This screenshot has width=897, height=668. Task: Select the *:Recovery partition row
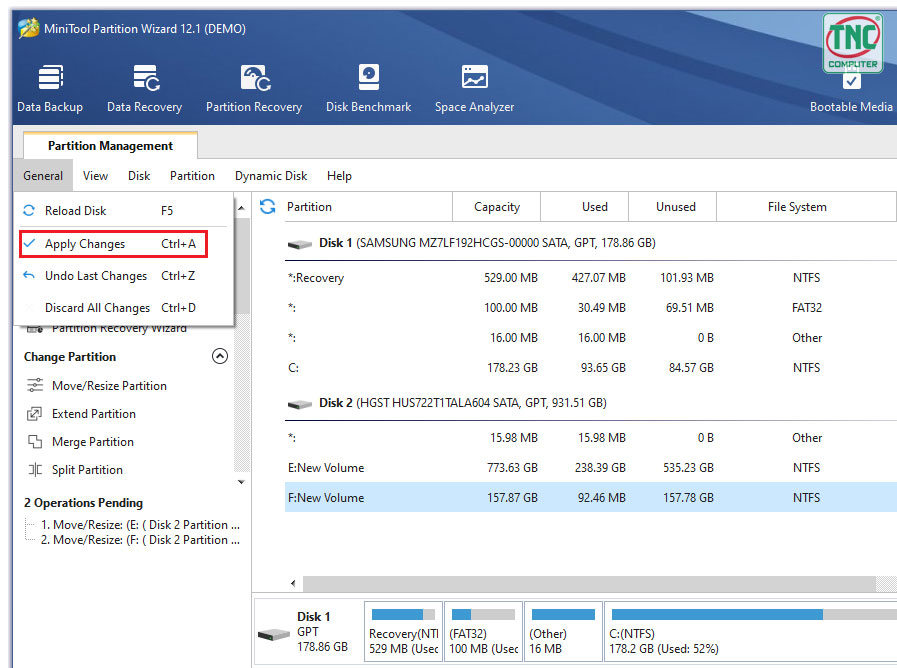coord(590,277)
